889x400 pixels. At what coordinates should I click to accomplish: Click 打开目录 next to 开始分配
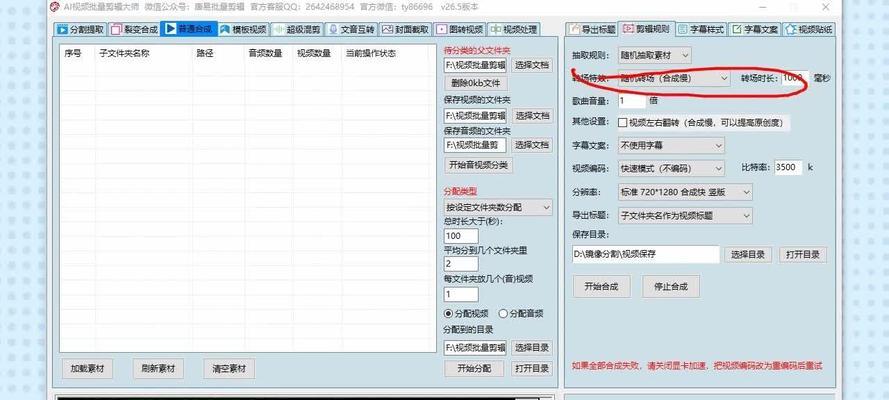[532, 368]
